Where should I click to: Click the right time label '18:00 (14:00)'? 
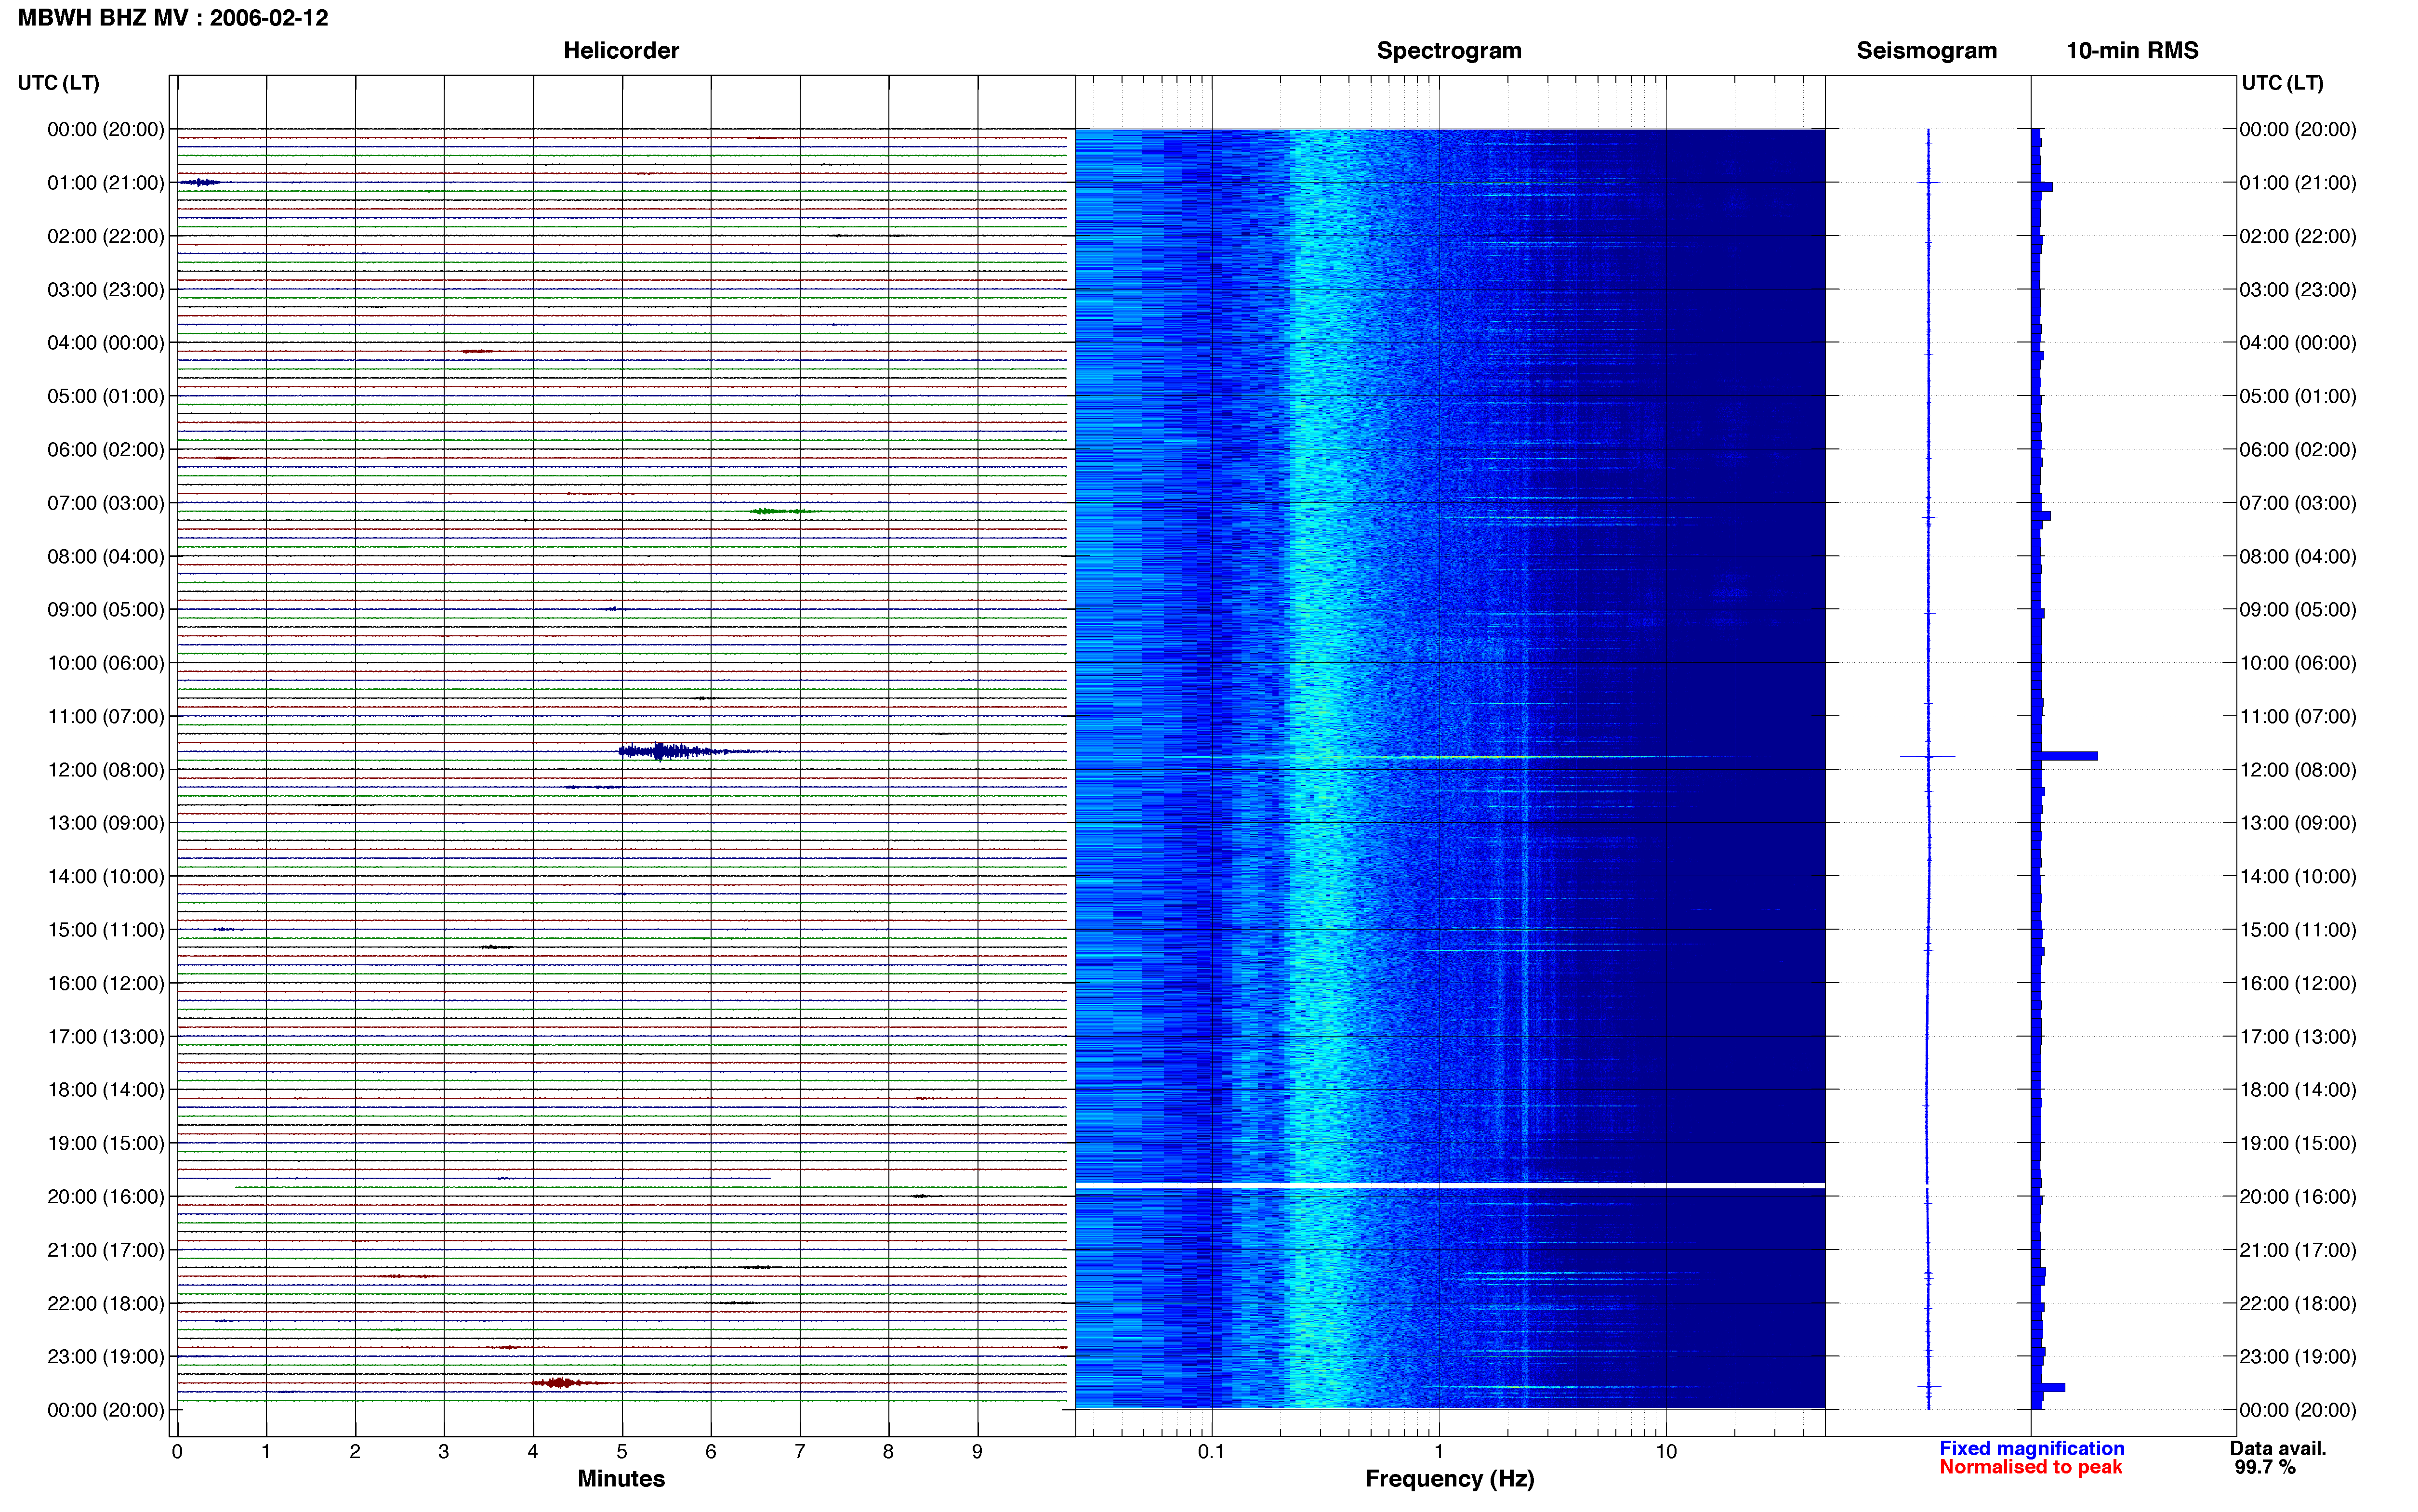coord(2298,1090)
